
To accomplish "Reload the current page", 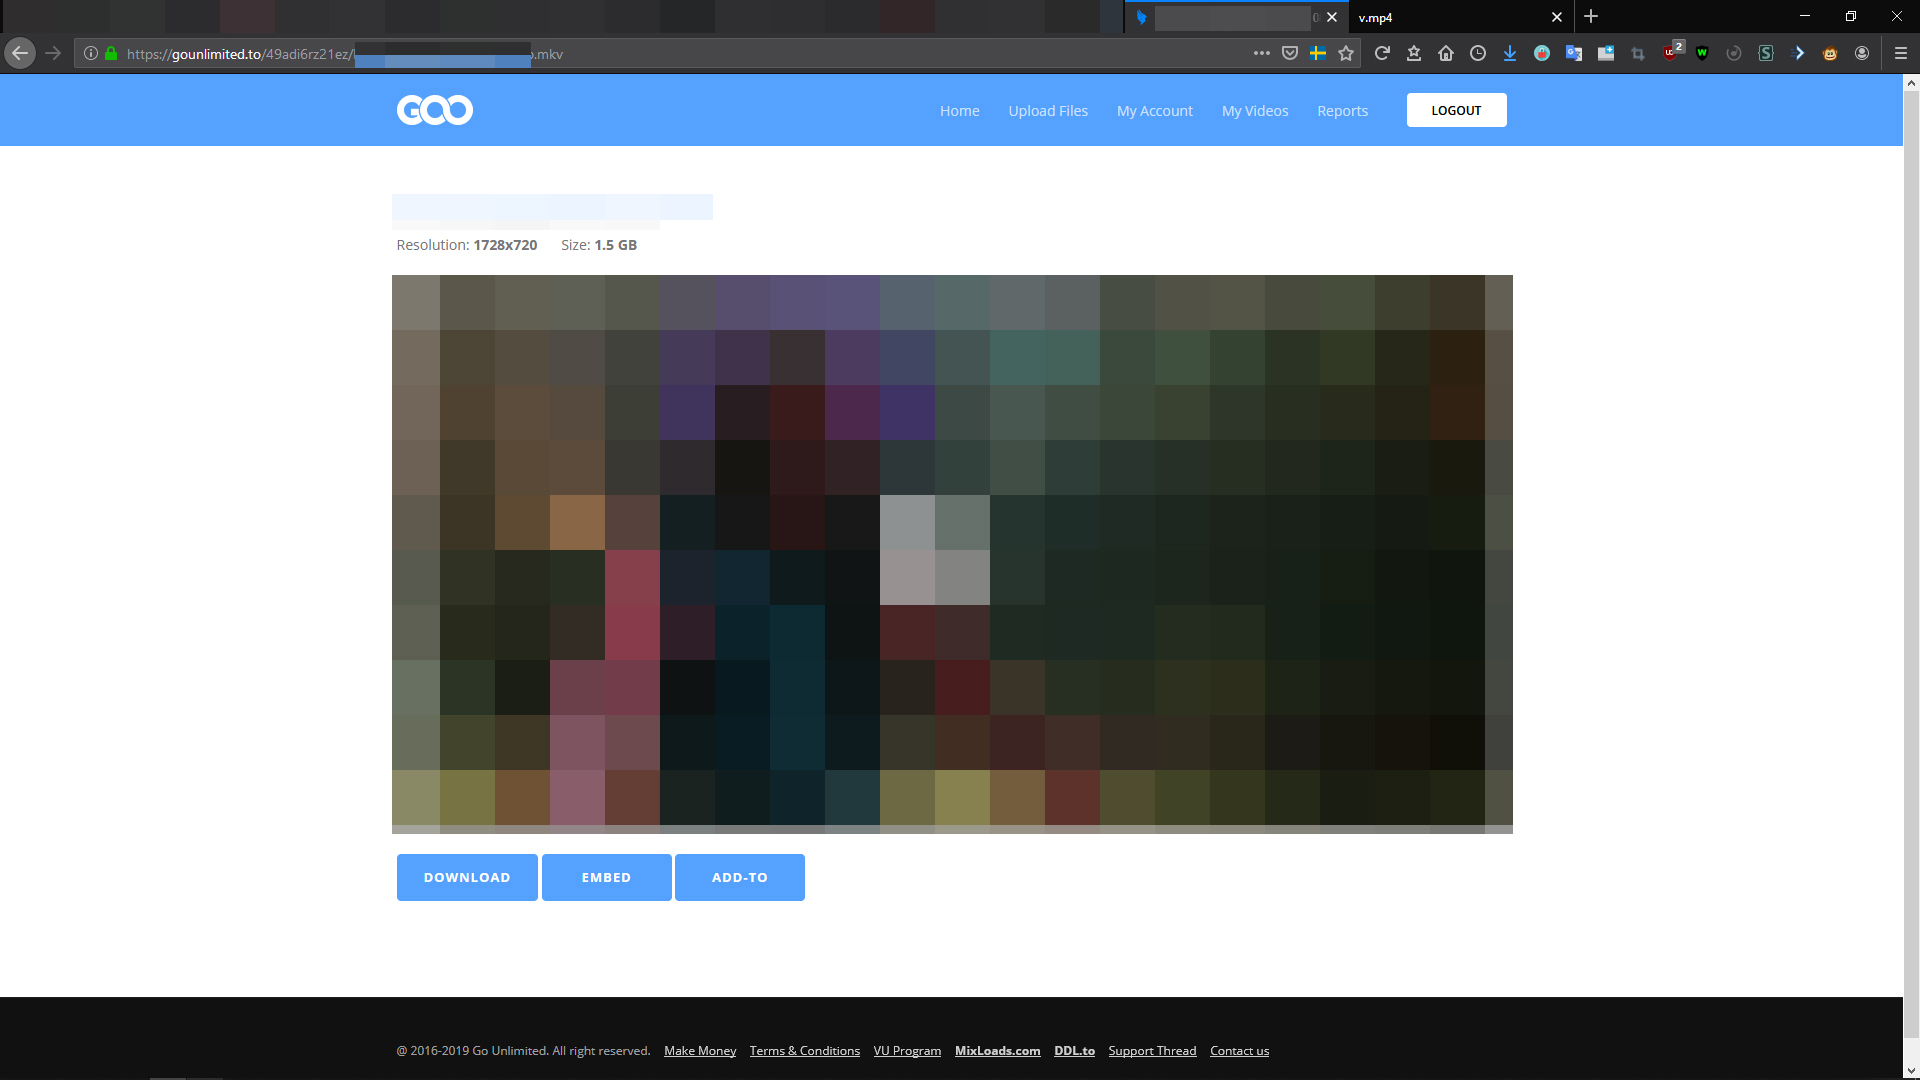I will click(x=1382, y=54).
